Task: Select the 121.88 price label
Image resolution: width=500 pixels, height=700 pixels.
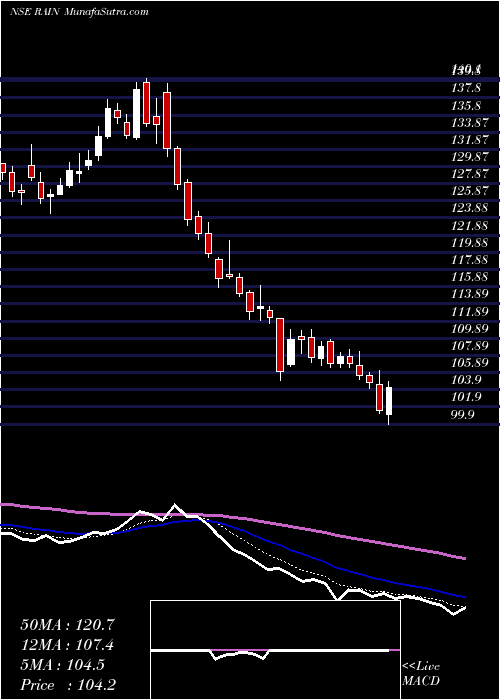Action: pyautogui.click(x=469, y=225)
